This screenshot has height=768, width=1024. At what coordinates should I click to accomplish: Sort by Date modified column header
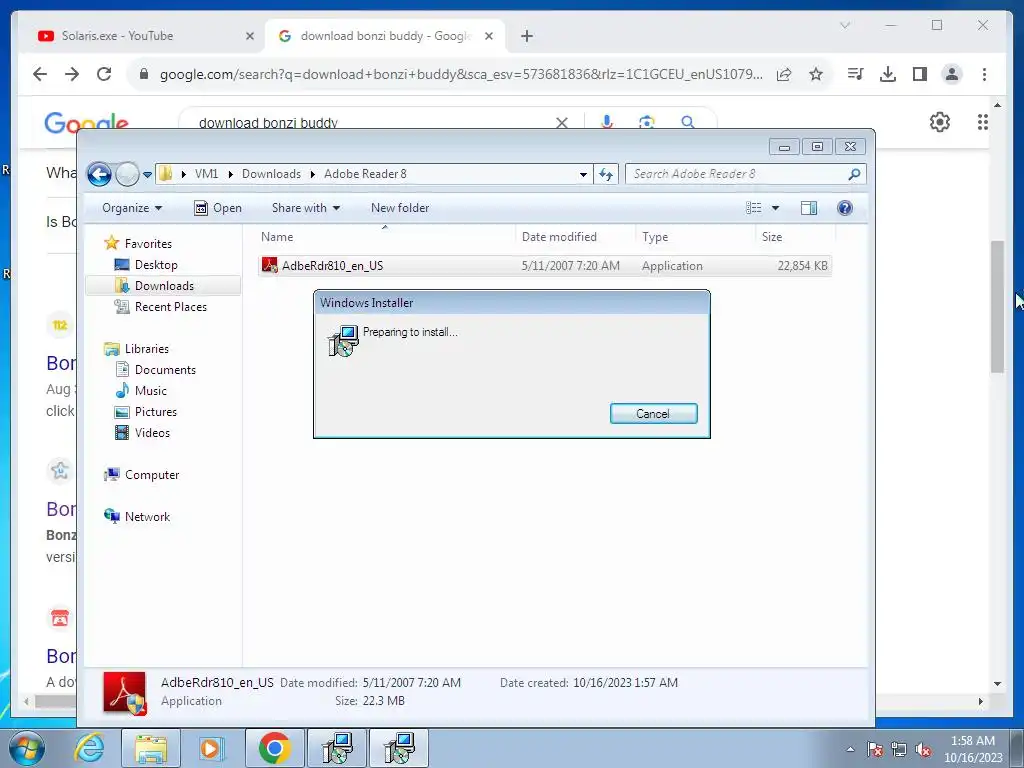[x=575, y=236]
